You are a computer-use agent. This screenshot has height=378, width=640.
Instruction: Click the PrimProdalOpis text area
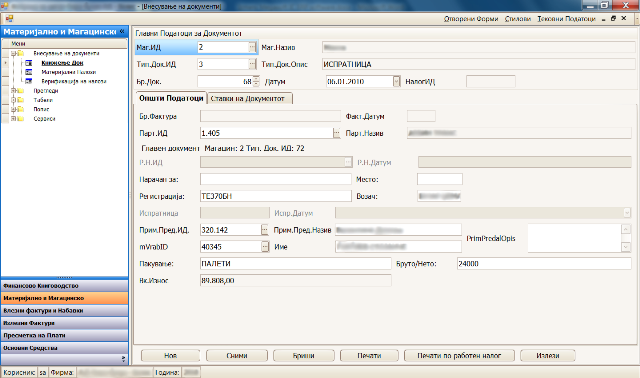pyautogui.click(x=574, y=238)
